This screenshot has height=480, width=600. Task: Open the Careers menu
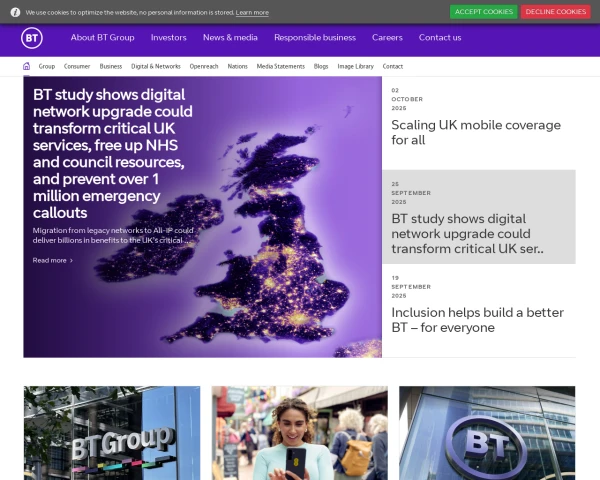tap(387, 38)
